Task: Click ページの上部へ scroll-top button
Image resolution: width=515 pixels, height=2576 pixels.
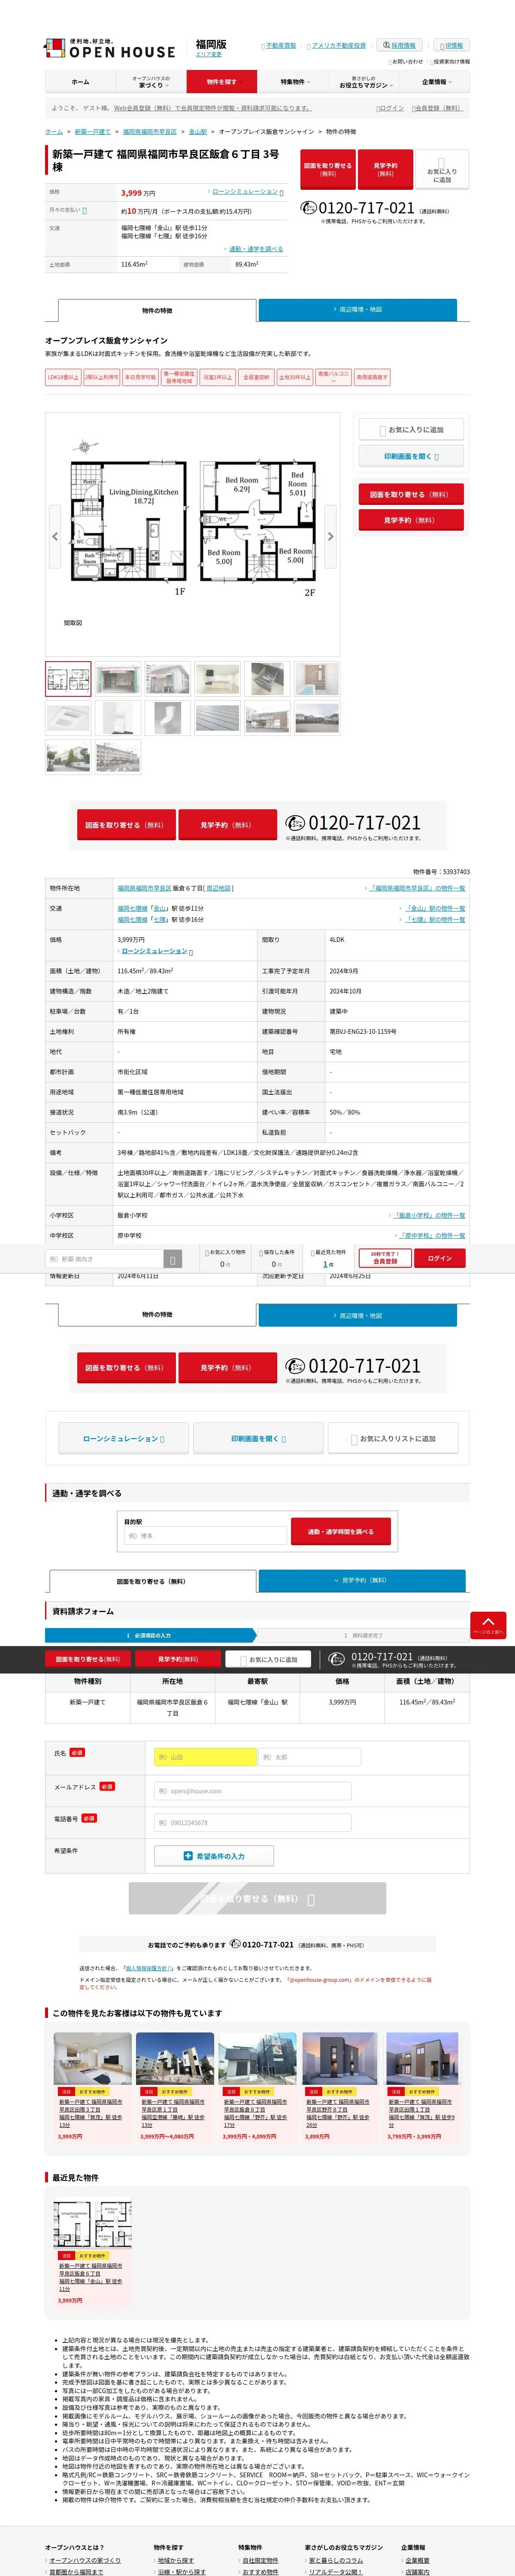Action: (x=488, y=1625)
